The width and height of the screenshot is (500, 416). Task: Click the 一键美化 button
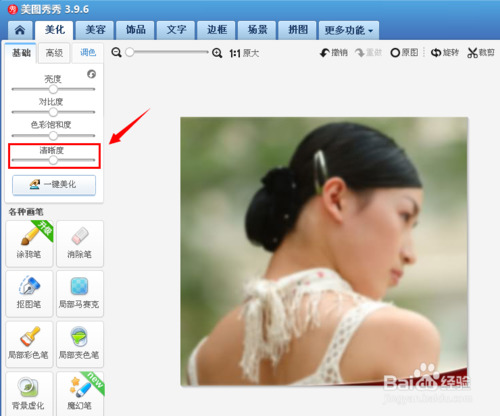tap(54, 185)
